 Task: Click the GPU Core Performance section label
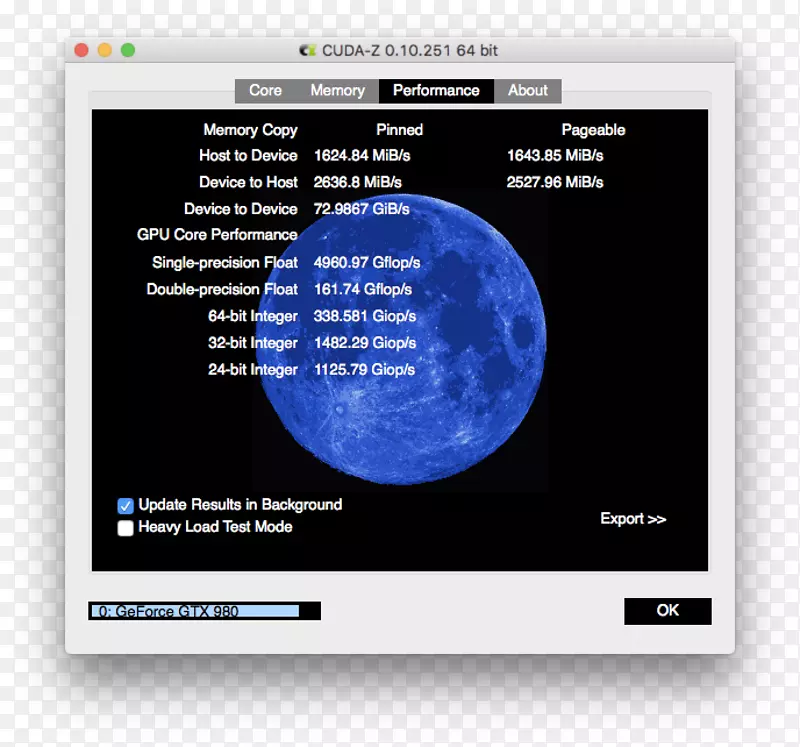tap(218, 234)
